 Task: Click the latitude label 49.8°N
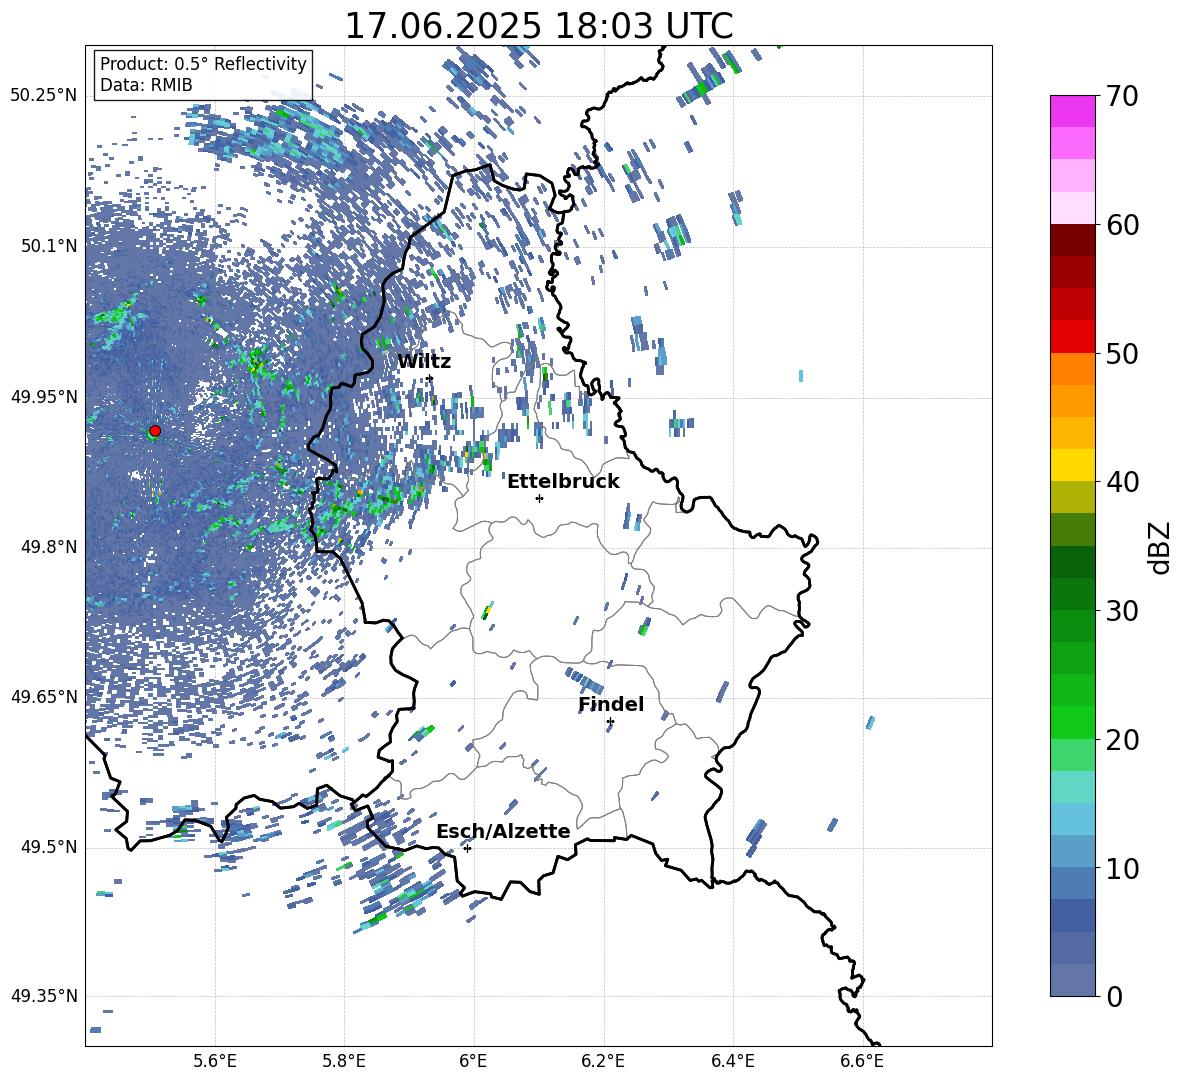49,547
